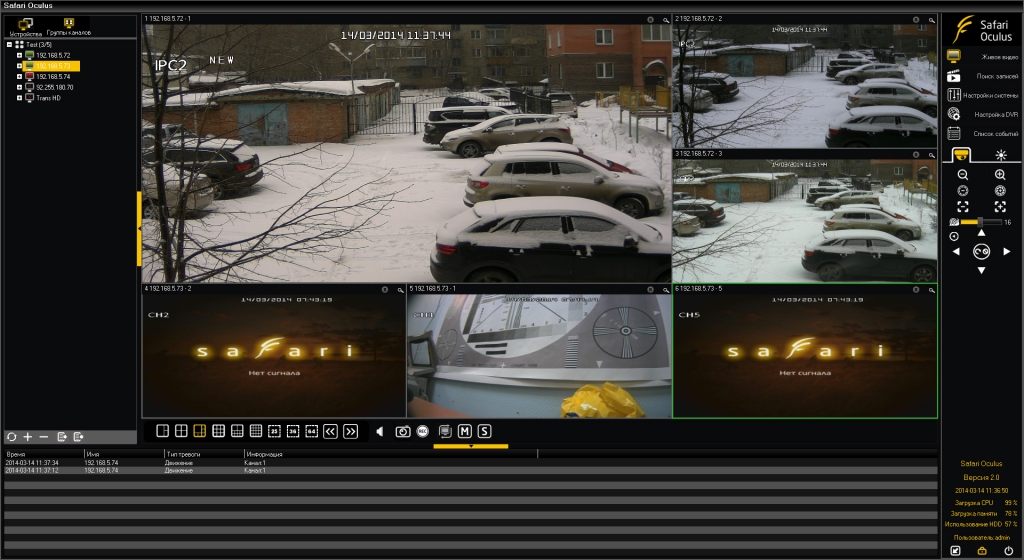Screen dimensions: 1024x560
Task: Click the PTZ zoom in magnifier
Action: point(1000,175)
